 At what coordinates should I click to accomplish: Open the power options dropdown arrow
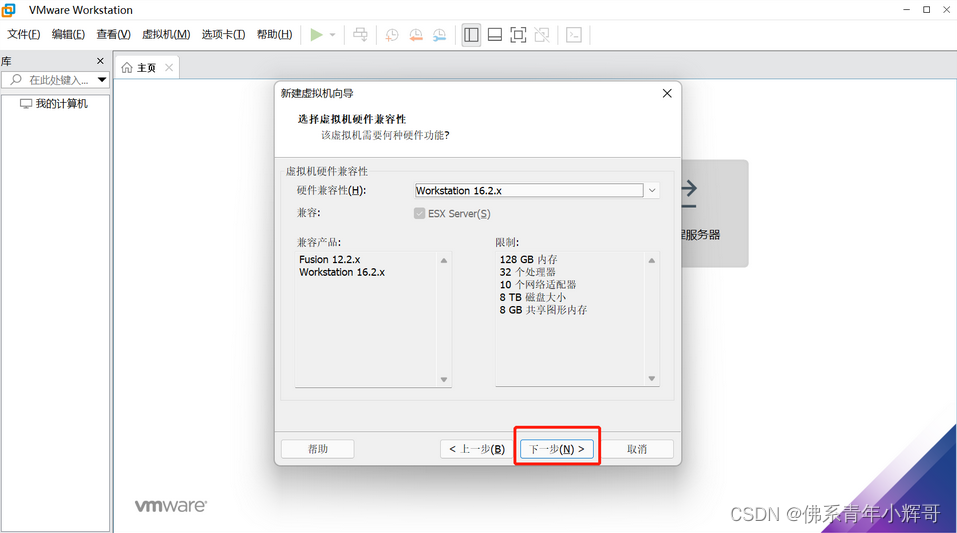333,35
